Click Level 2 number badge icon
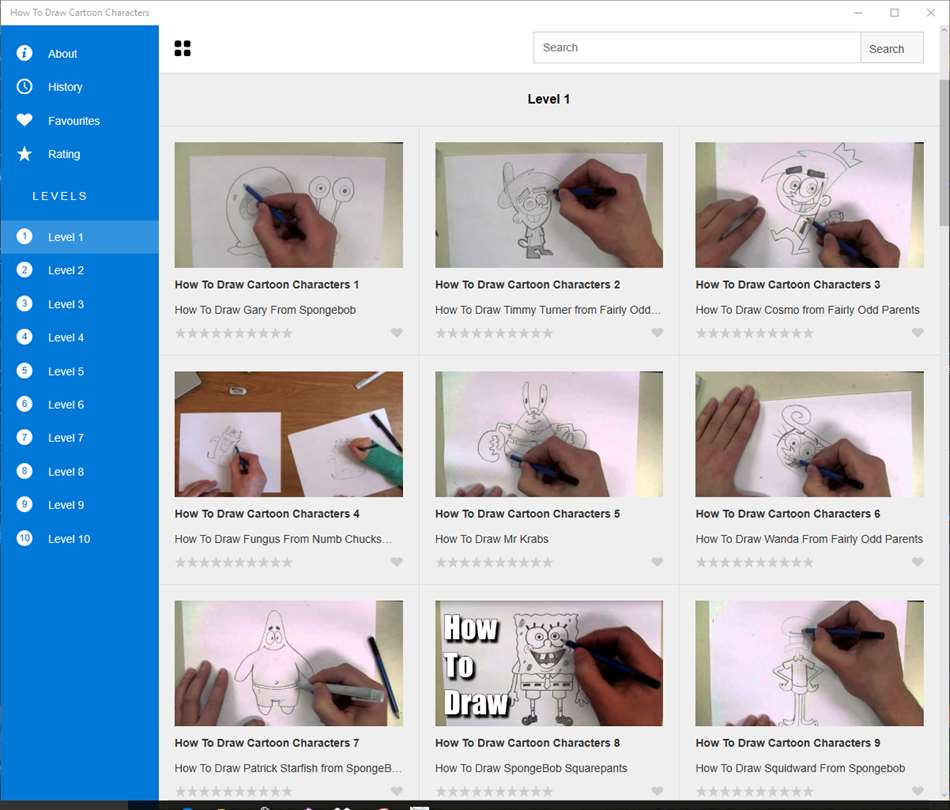The image size is (950, 810). click(24, 270)
